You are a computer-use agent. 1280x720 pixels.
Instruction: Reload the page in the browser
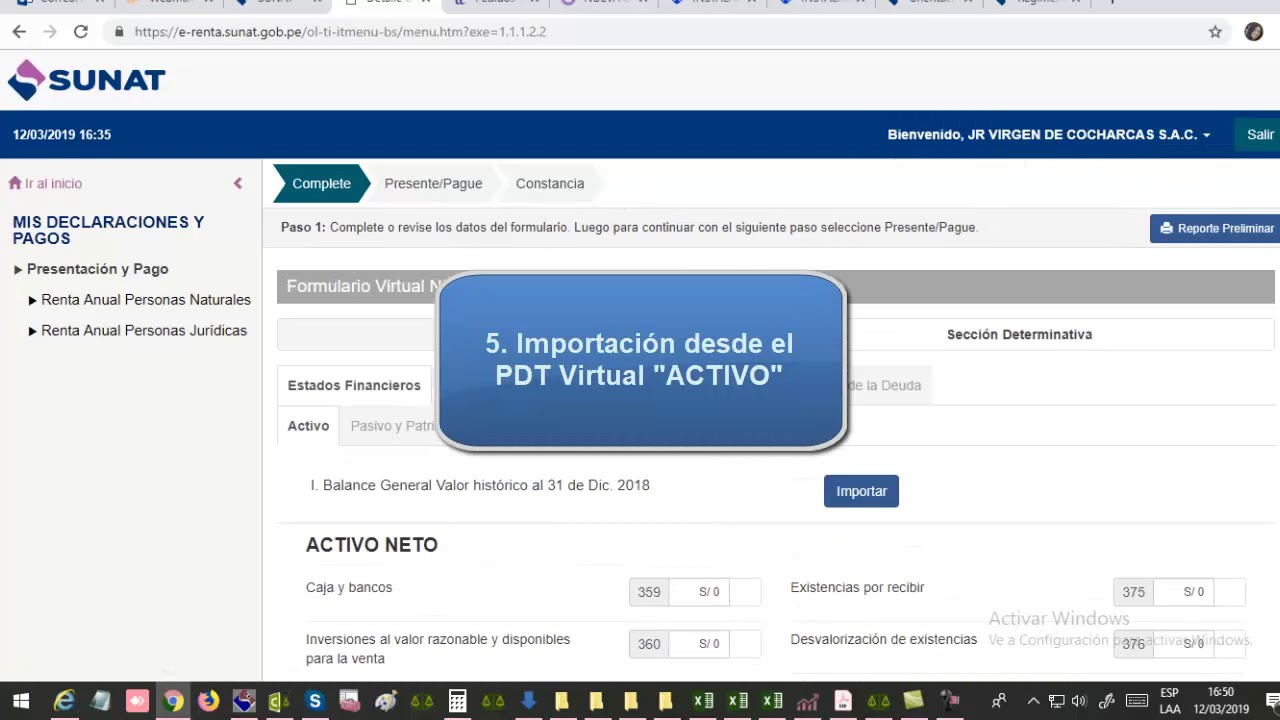[x=81, y=32]
